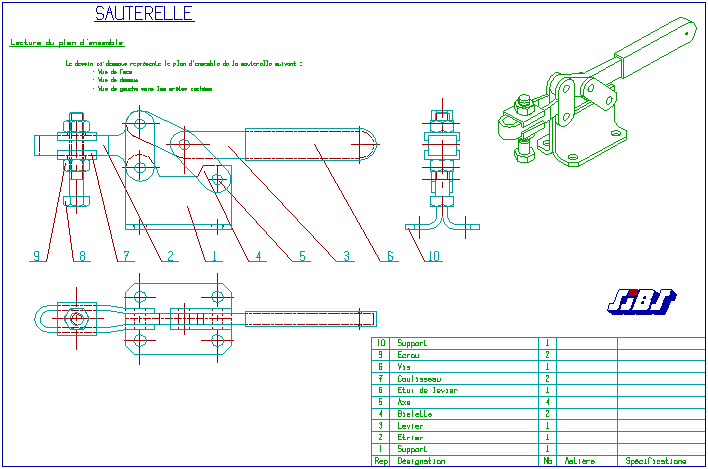This screenshot has width=708, height=469.
Task: Select part callout number 9
Action: tap(37, 257)
